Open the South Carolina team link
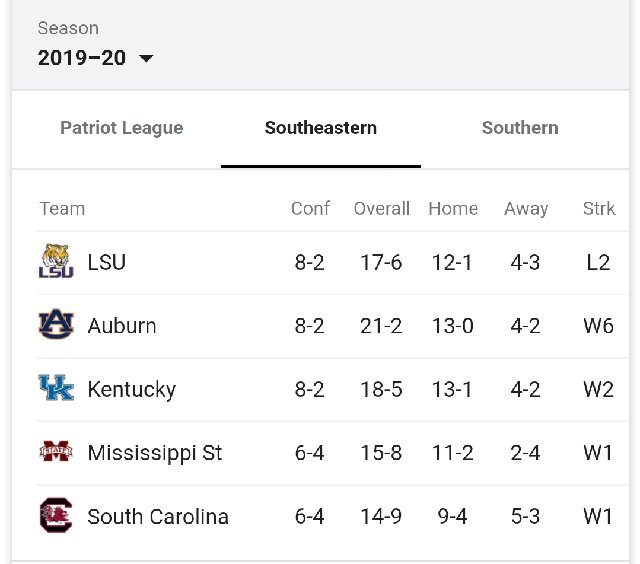This screenshot has height=564, width=640. [x=158, y=517]
